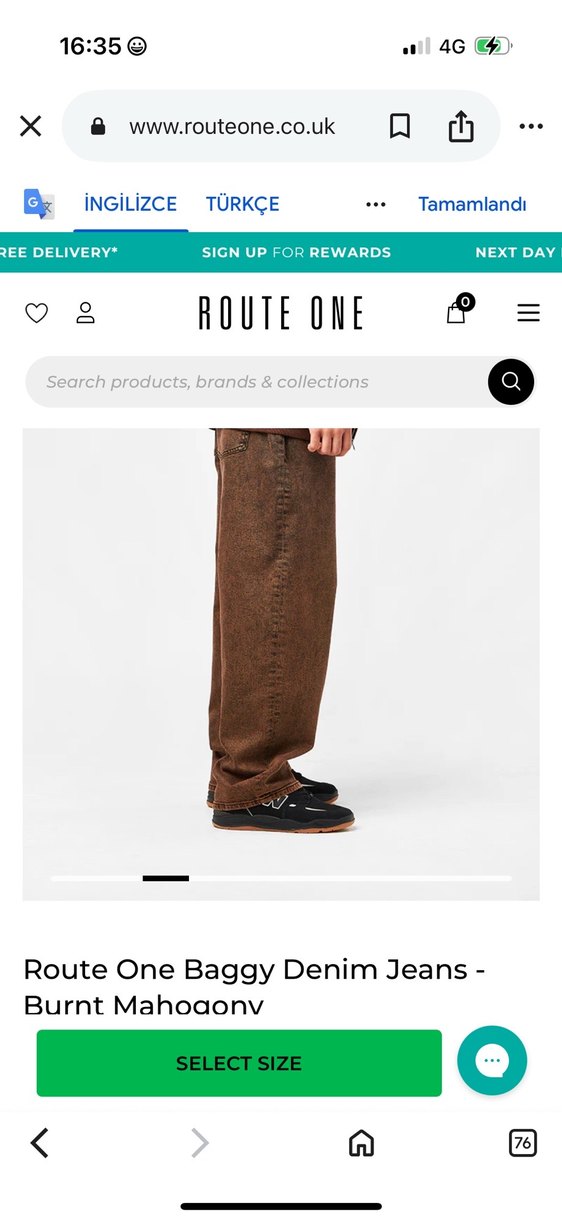
Task: Tap the black search magnifier button
Action: [511, 381]
